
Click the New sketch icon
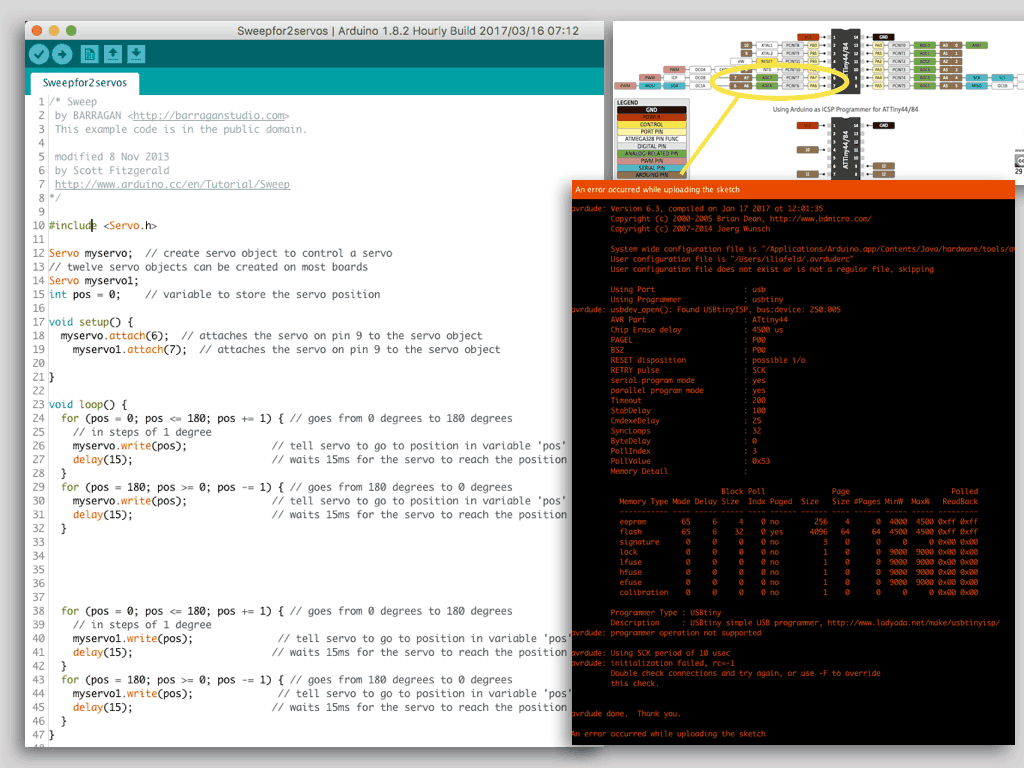coord(89,54)
